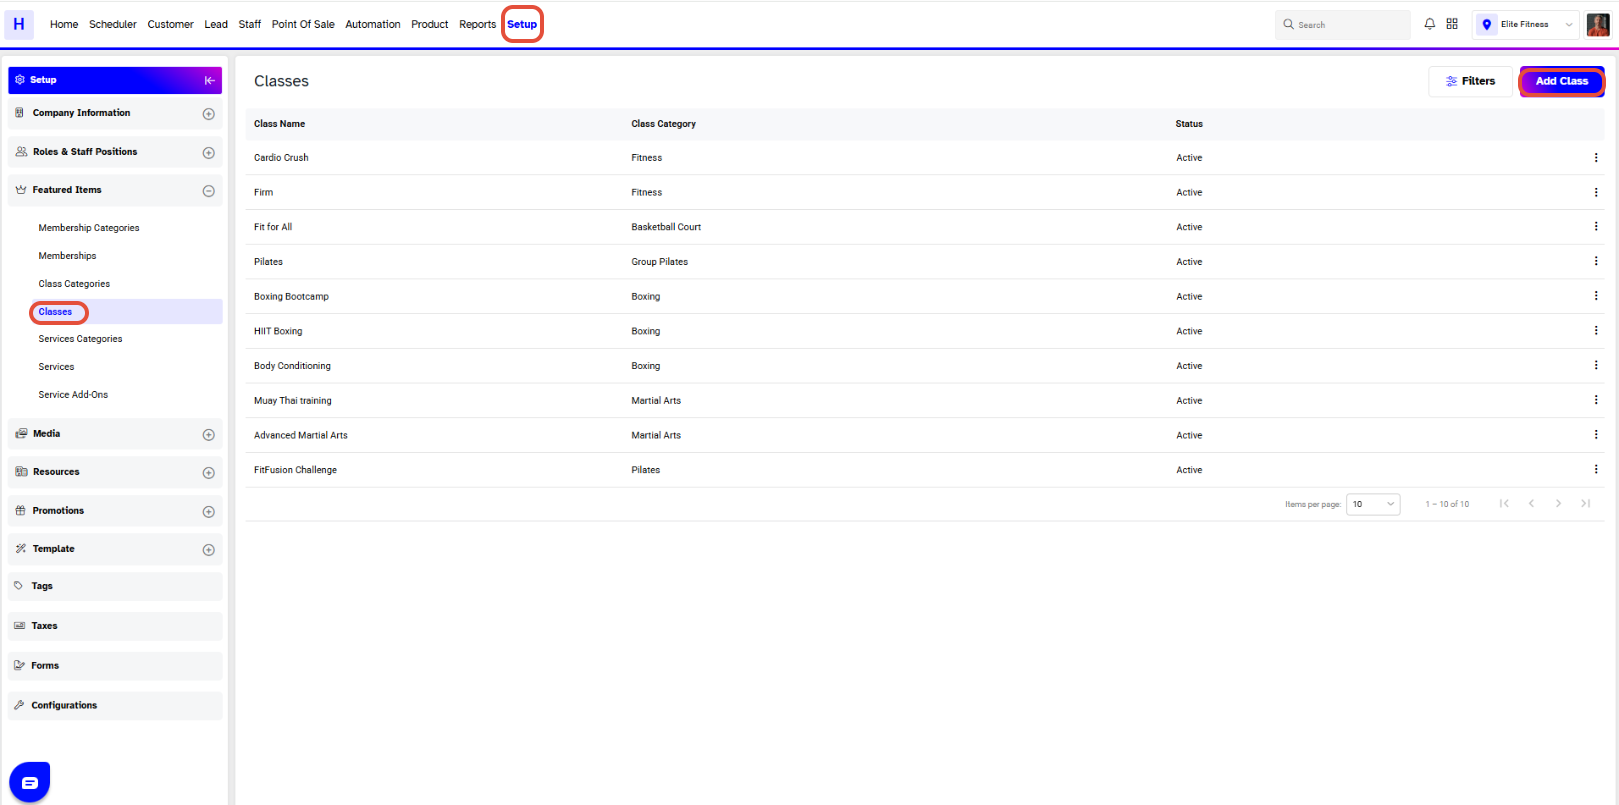The height and width of the screenshot is (805, 1619).
Task: Open row menu for Firm
Action: click(x=1596, y=192)
